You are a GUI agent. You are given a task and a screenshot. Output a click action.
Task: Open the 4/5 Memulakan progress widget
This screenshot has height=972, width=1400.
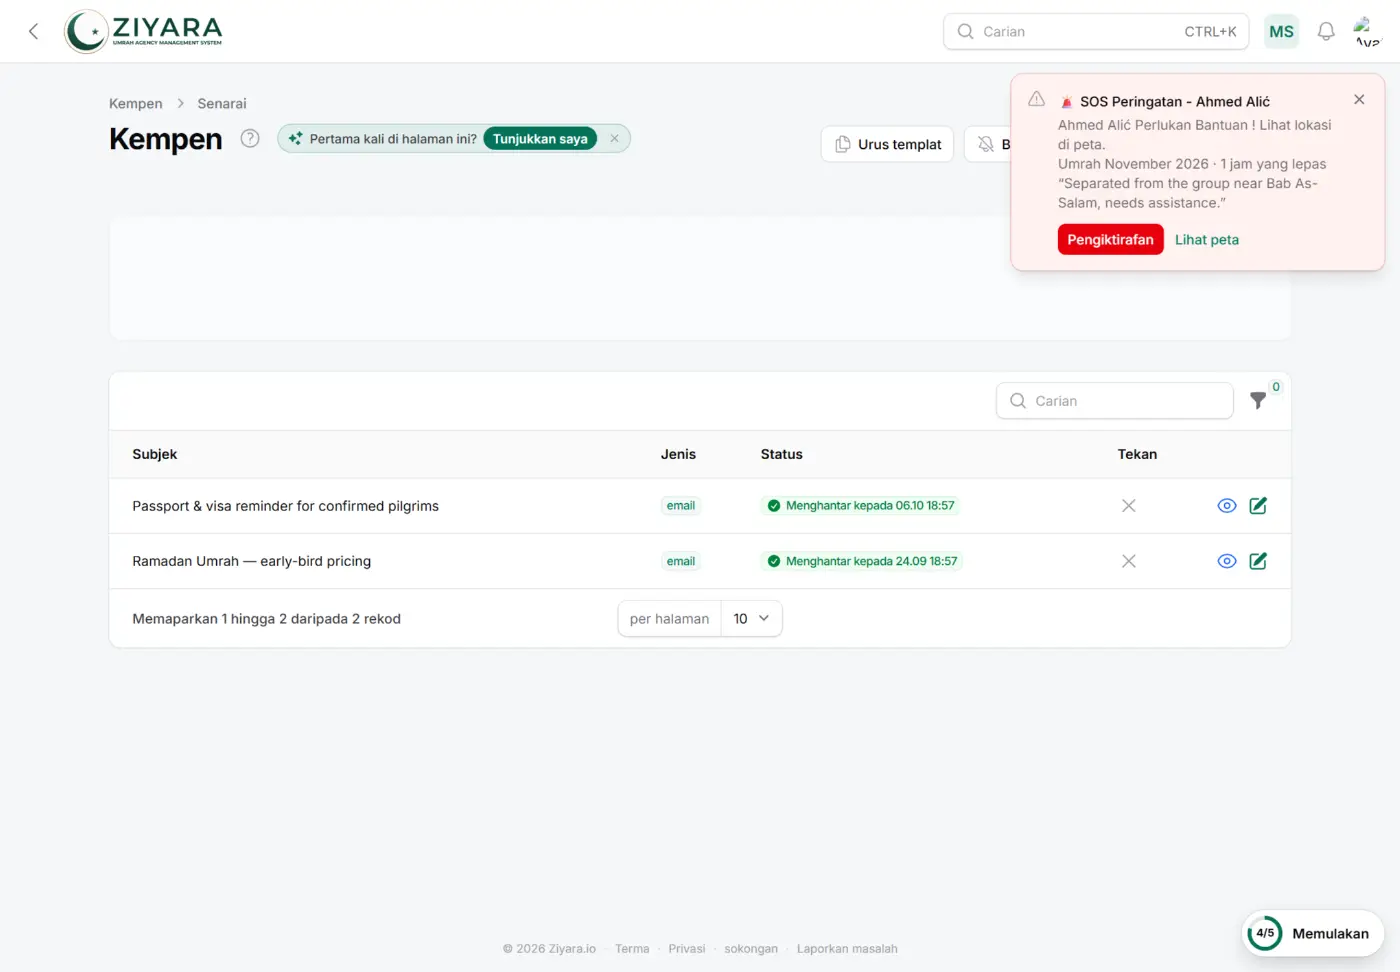click(1312, 933)
